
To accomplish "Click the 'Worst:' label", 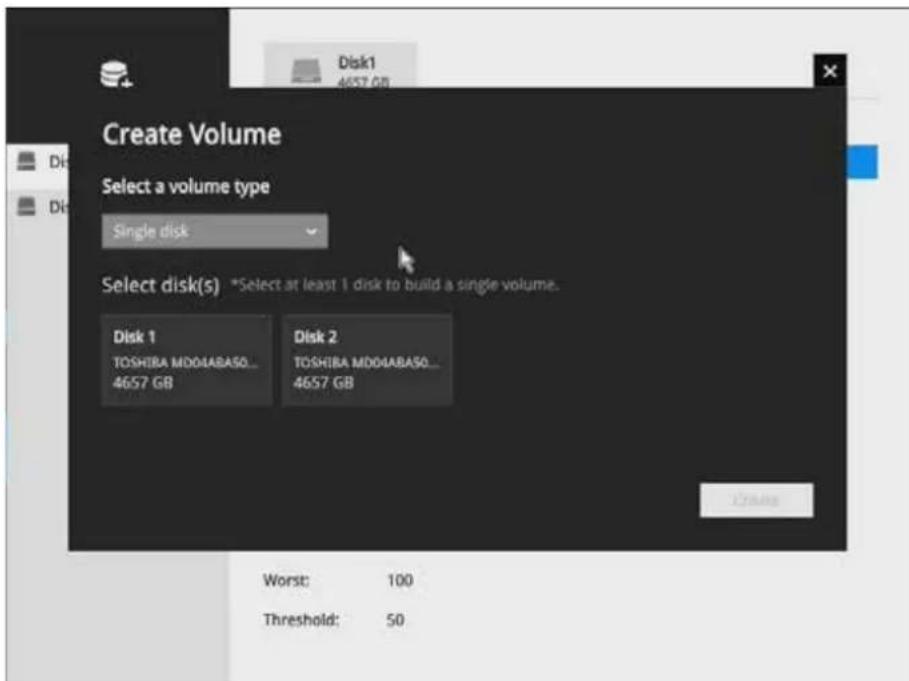I will 286,580.
